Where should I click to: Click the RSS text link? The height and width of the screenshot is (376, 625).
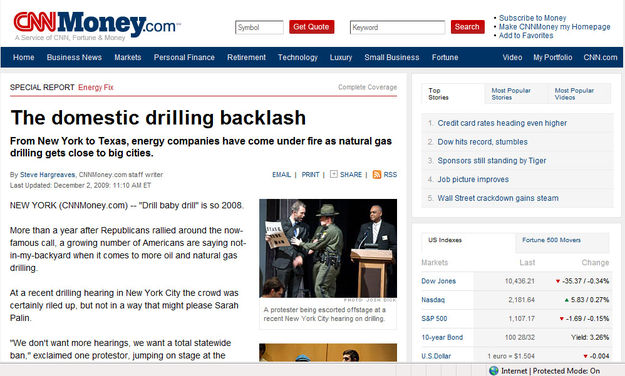tap(390, 175)
